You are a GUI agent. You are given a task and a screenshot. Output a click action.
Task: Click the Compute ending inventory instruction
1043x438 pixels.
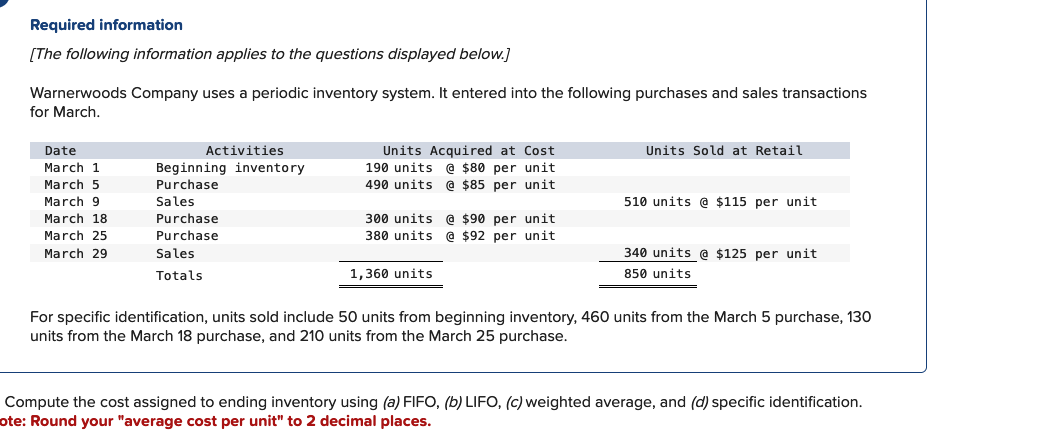[433, 402]
